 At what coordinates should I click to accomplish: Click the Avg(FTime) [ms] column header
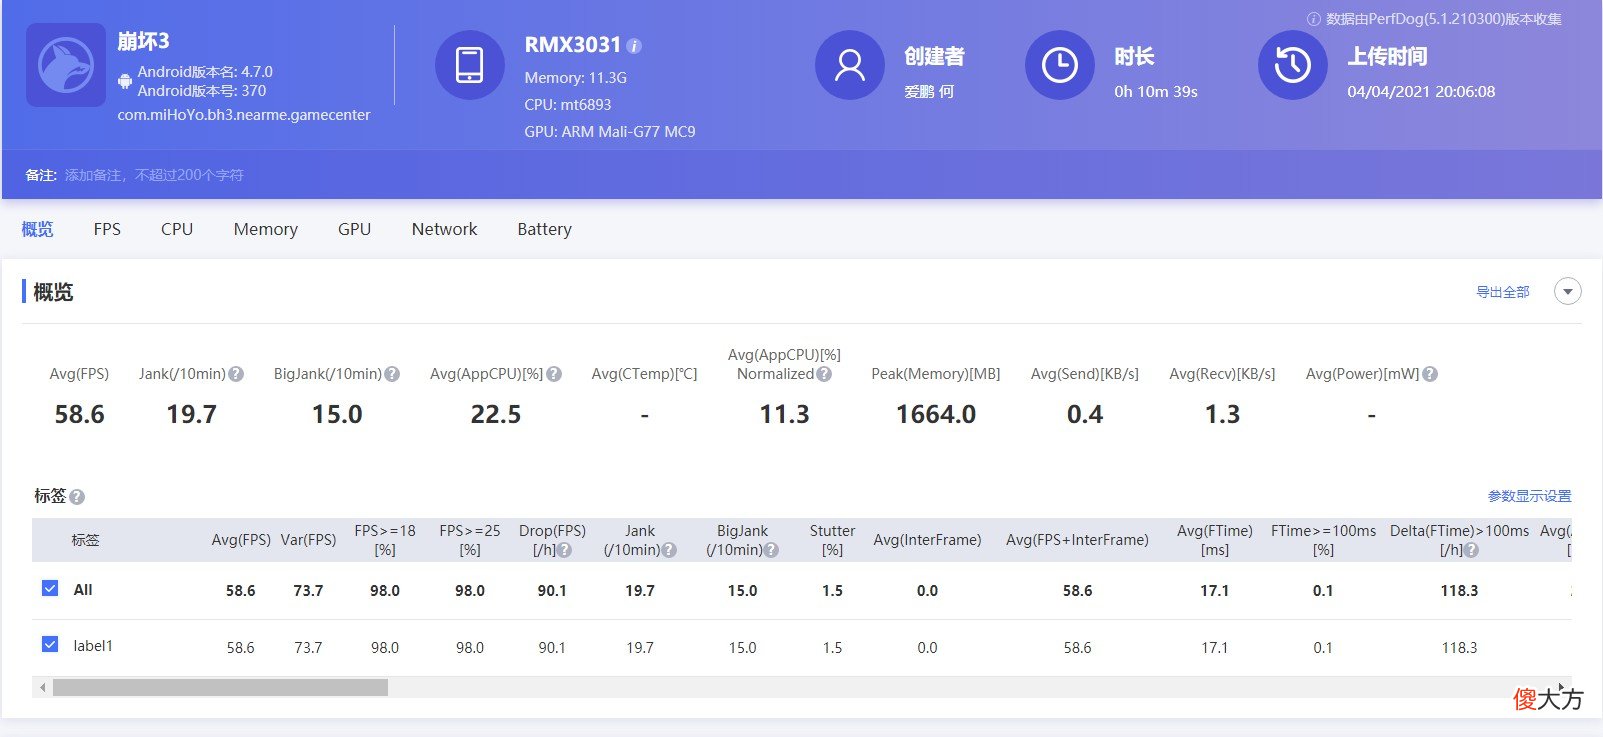[x=1214, y=540]
